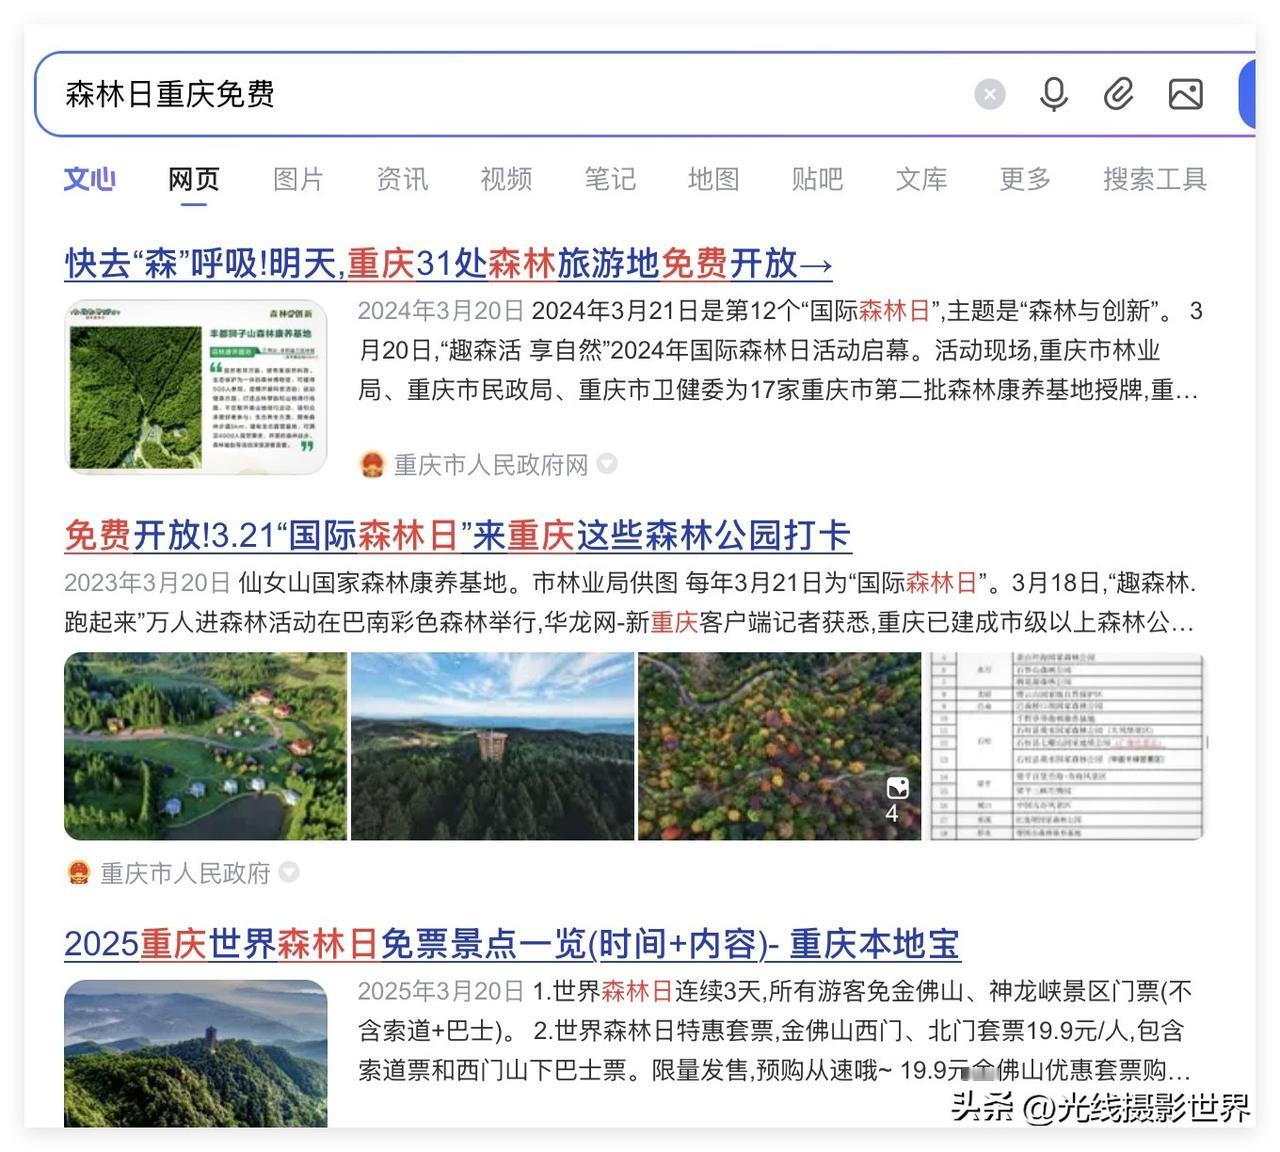View the colorful autumn forest thumbnail
Screen dimensions: 1280x1152
click(779, 746)
